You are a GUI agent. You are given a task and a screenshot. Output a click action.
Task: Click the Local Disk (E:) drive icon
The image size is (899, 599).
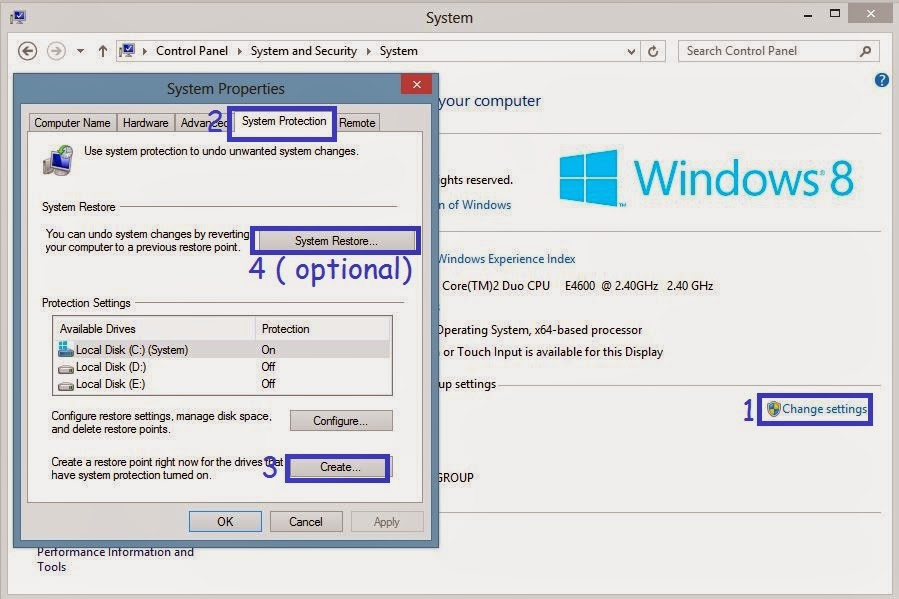(x=66, y=382)
